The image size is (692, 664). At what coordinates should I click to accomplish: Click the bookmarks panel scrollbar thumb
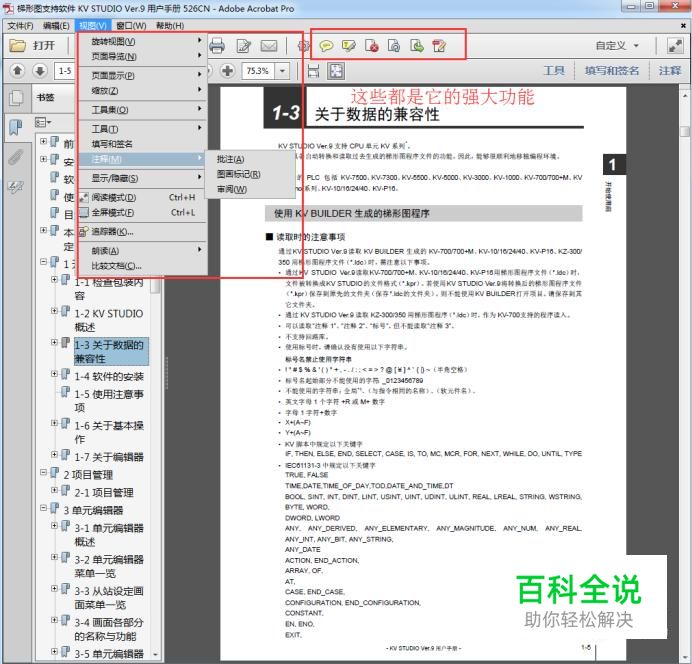coord(155,285)
